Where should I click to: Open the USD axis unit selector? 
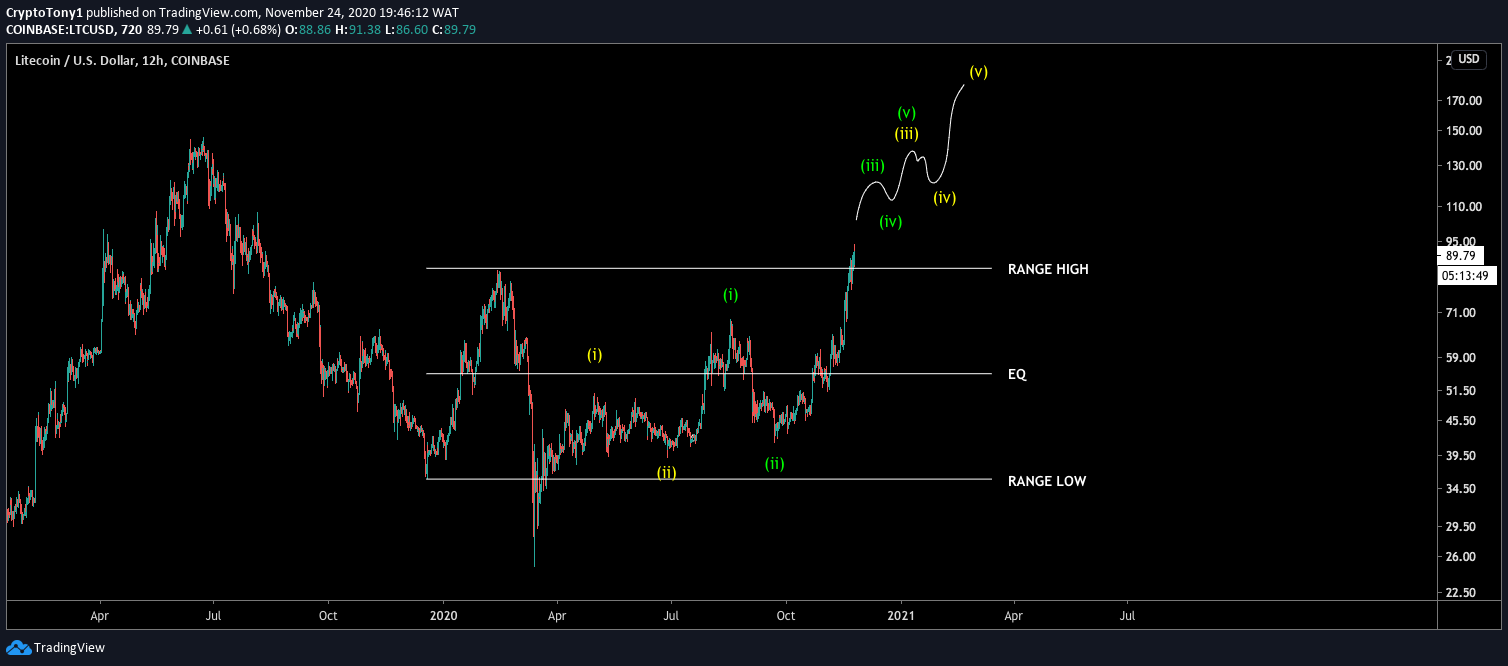point(1467,59)
